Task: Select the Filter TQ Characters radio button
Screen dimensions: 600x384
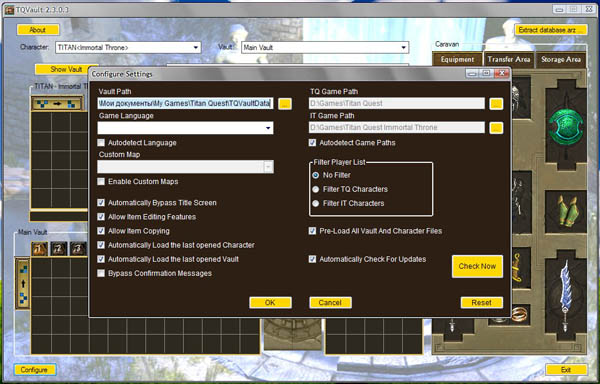Action: (316, 189)
